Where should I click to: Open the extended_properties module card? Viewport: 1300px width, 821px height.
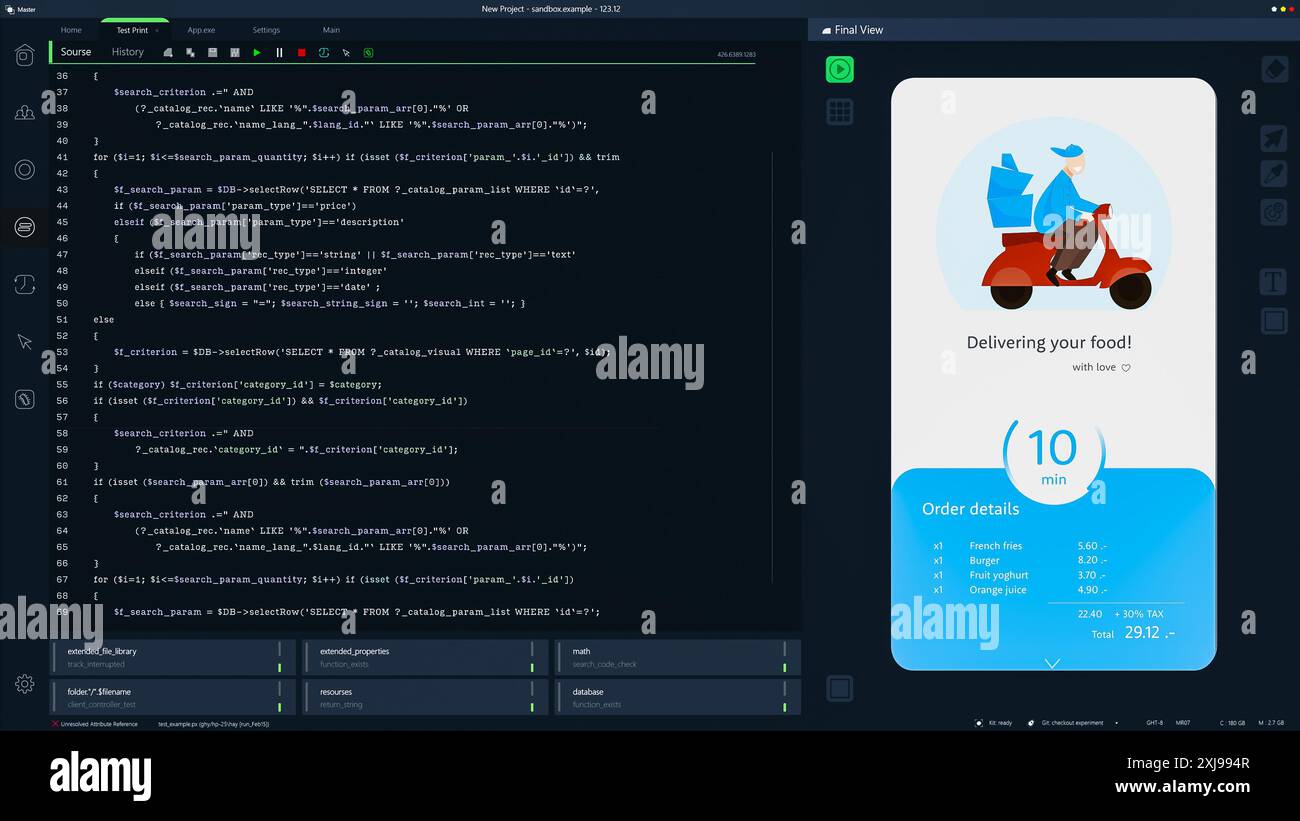pos(426,657)
